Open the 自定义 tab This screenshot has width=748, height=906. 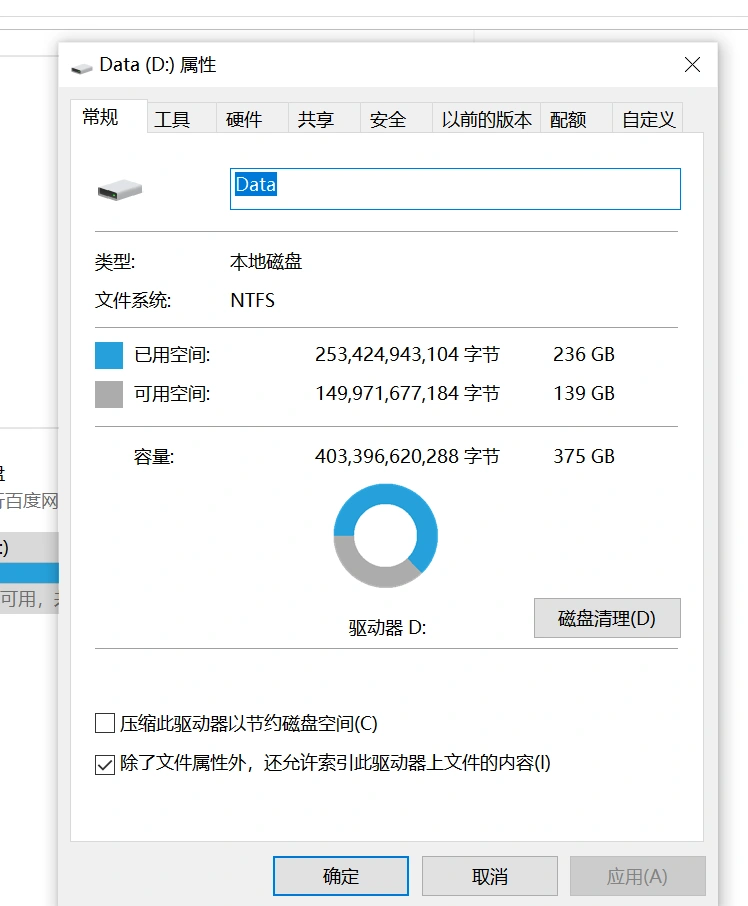pyautogui.click(x=649, y=119)
